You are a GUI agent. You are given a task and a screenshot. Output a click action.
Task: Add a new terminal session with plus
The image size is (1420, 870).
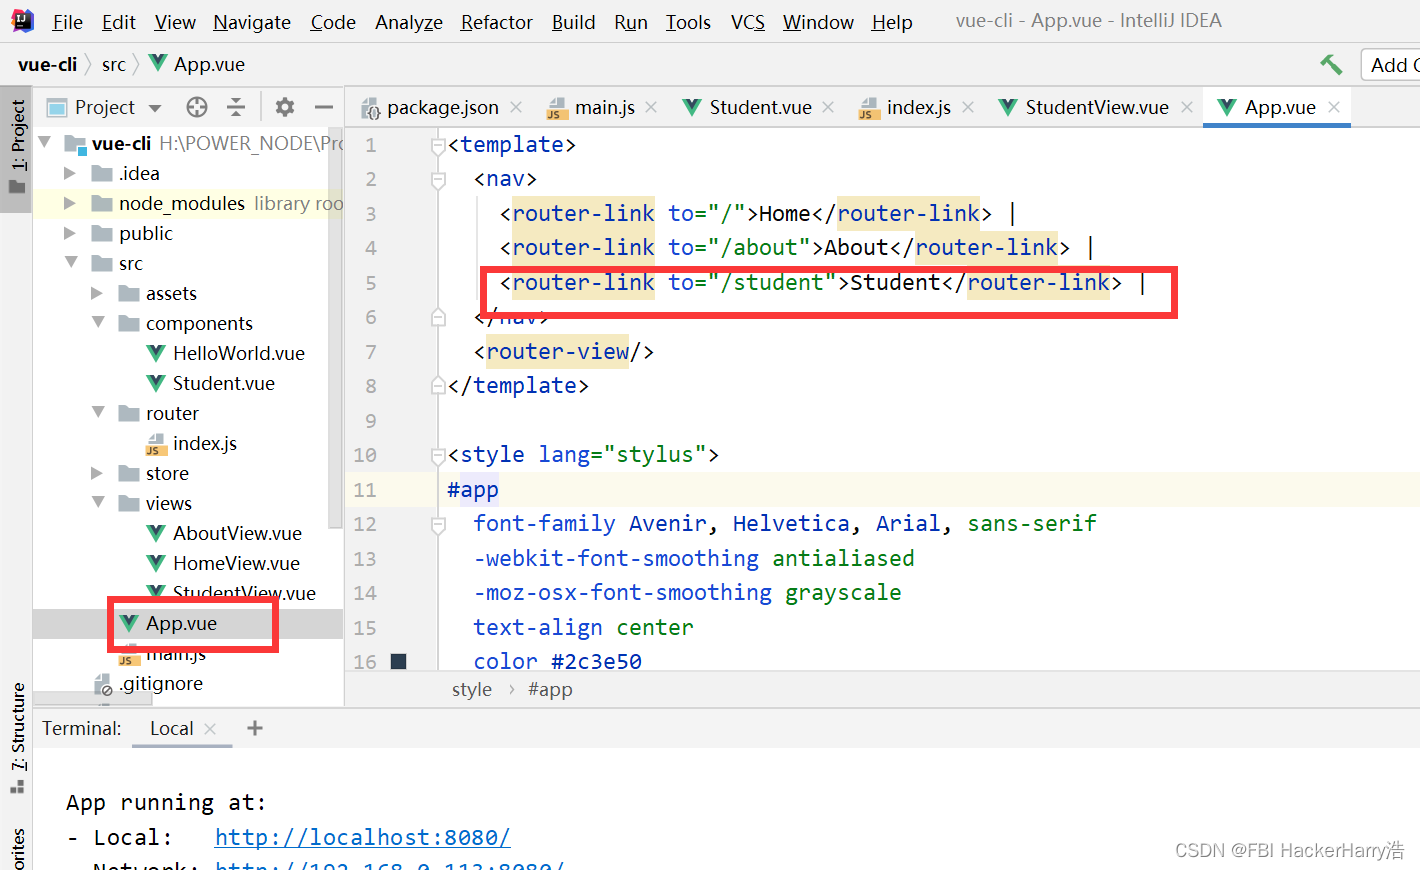pos(254,728)
